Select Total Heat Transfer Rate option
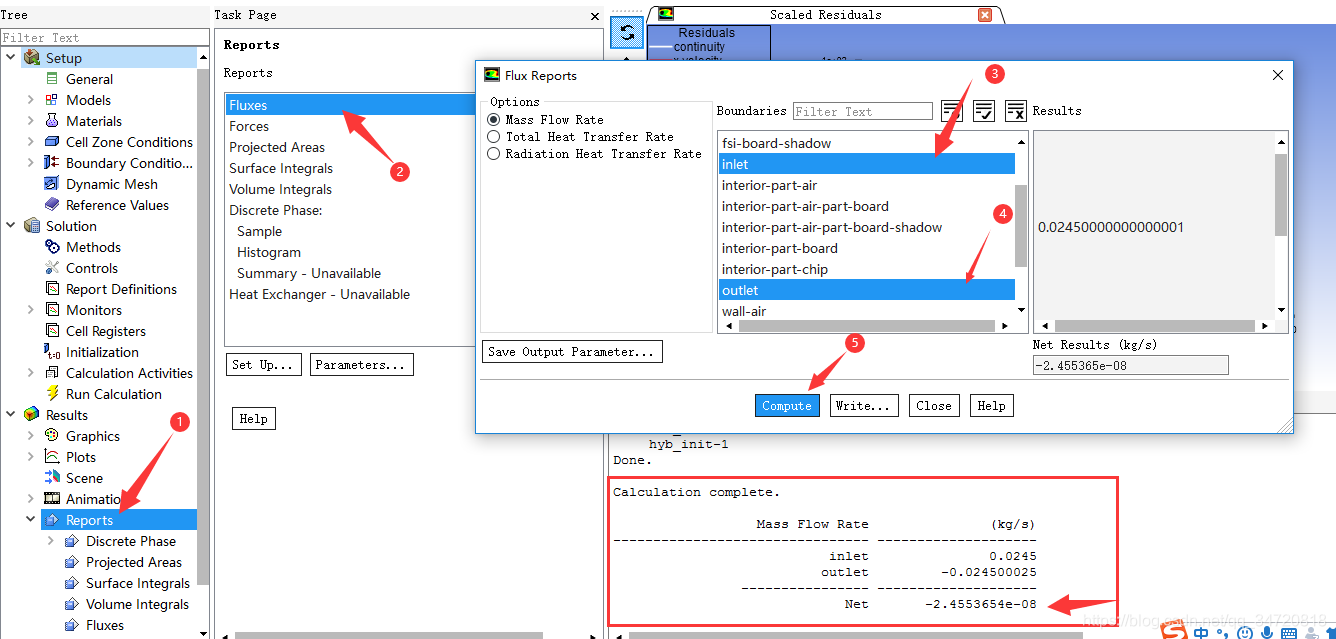 pos(493,137)
